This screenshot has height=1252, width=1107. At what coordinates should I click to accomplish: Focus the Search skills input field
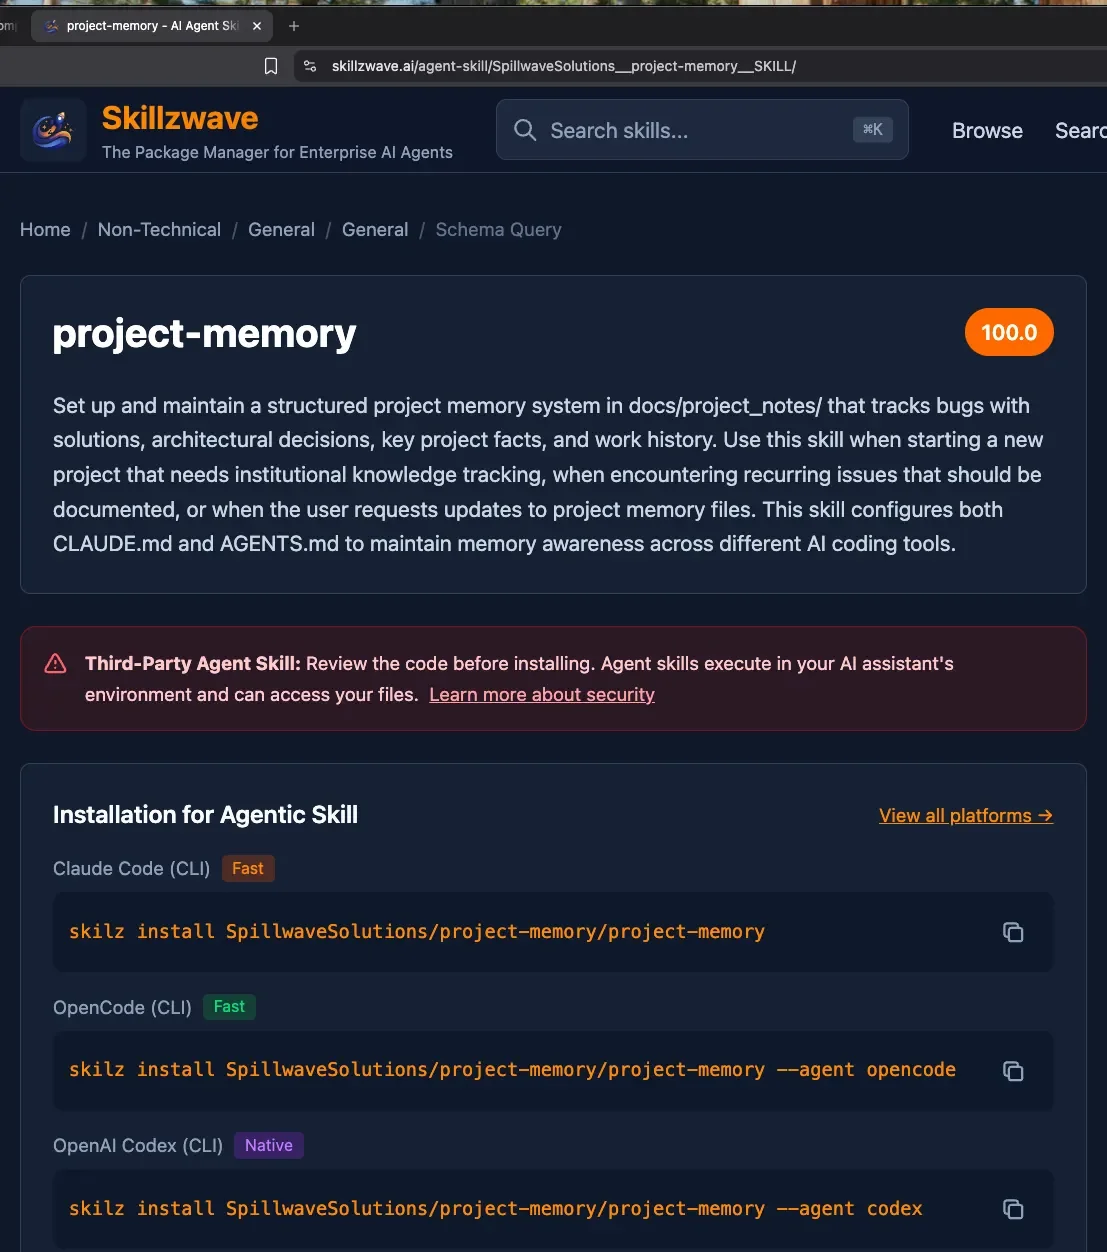pos(690,131)
